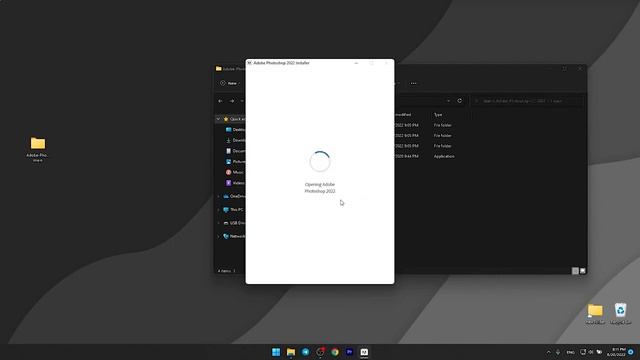Close the File Explorer window

click(580, 69)
